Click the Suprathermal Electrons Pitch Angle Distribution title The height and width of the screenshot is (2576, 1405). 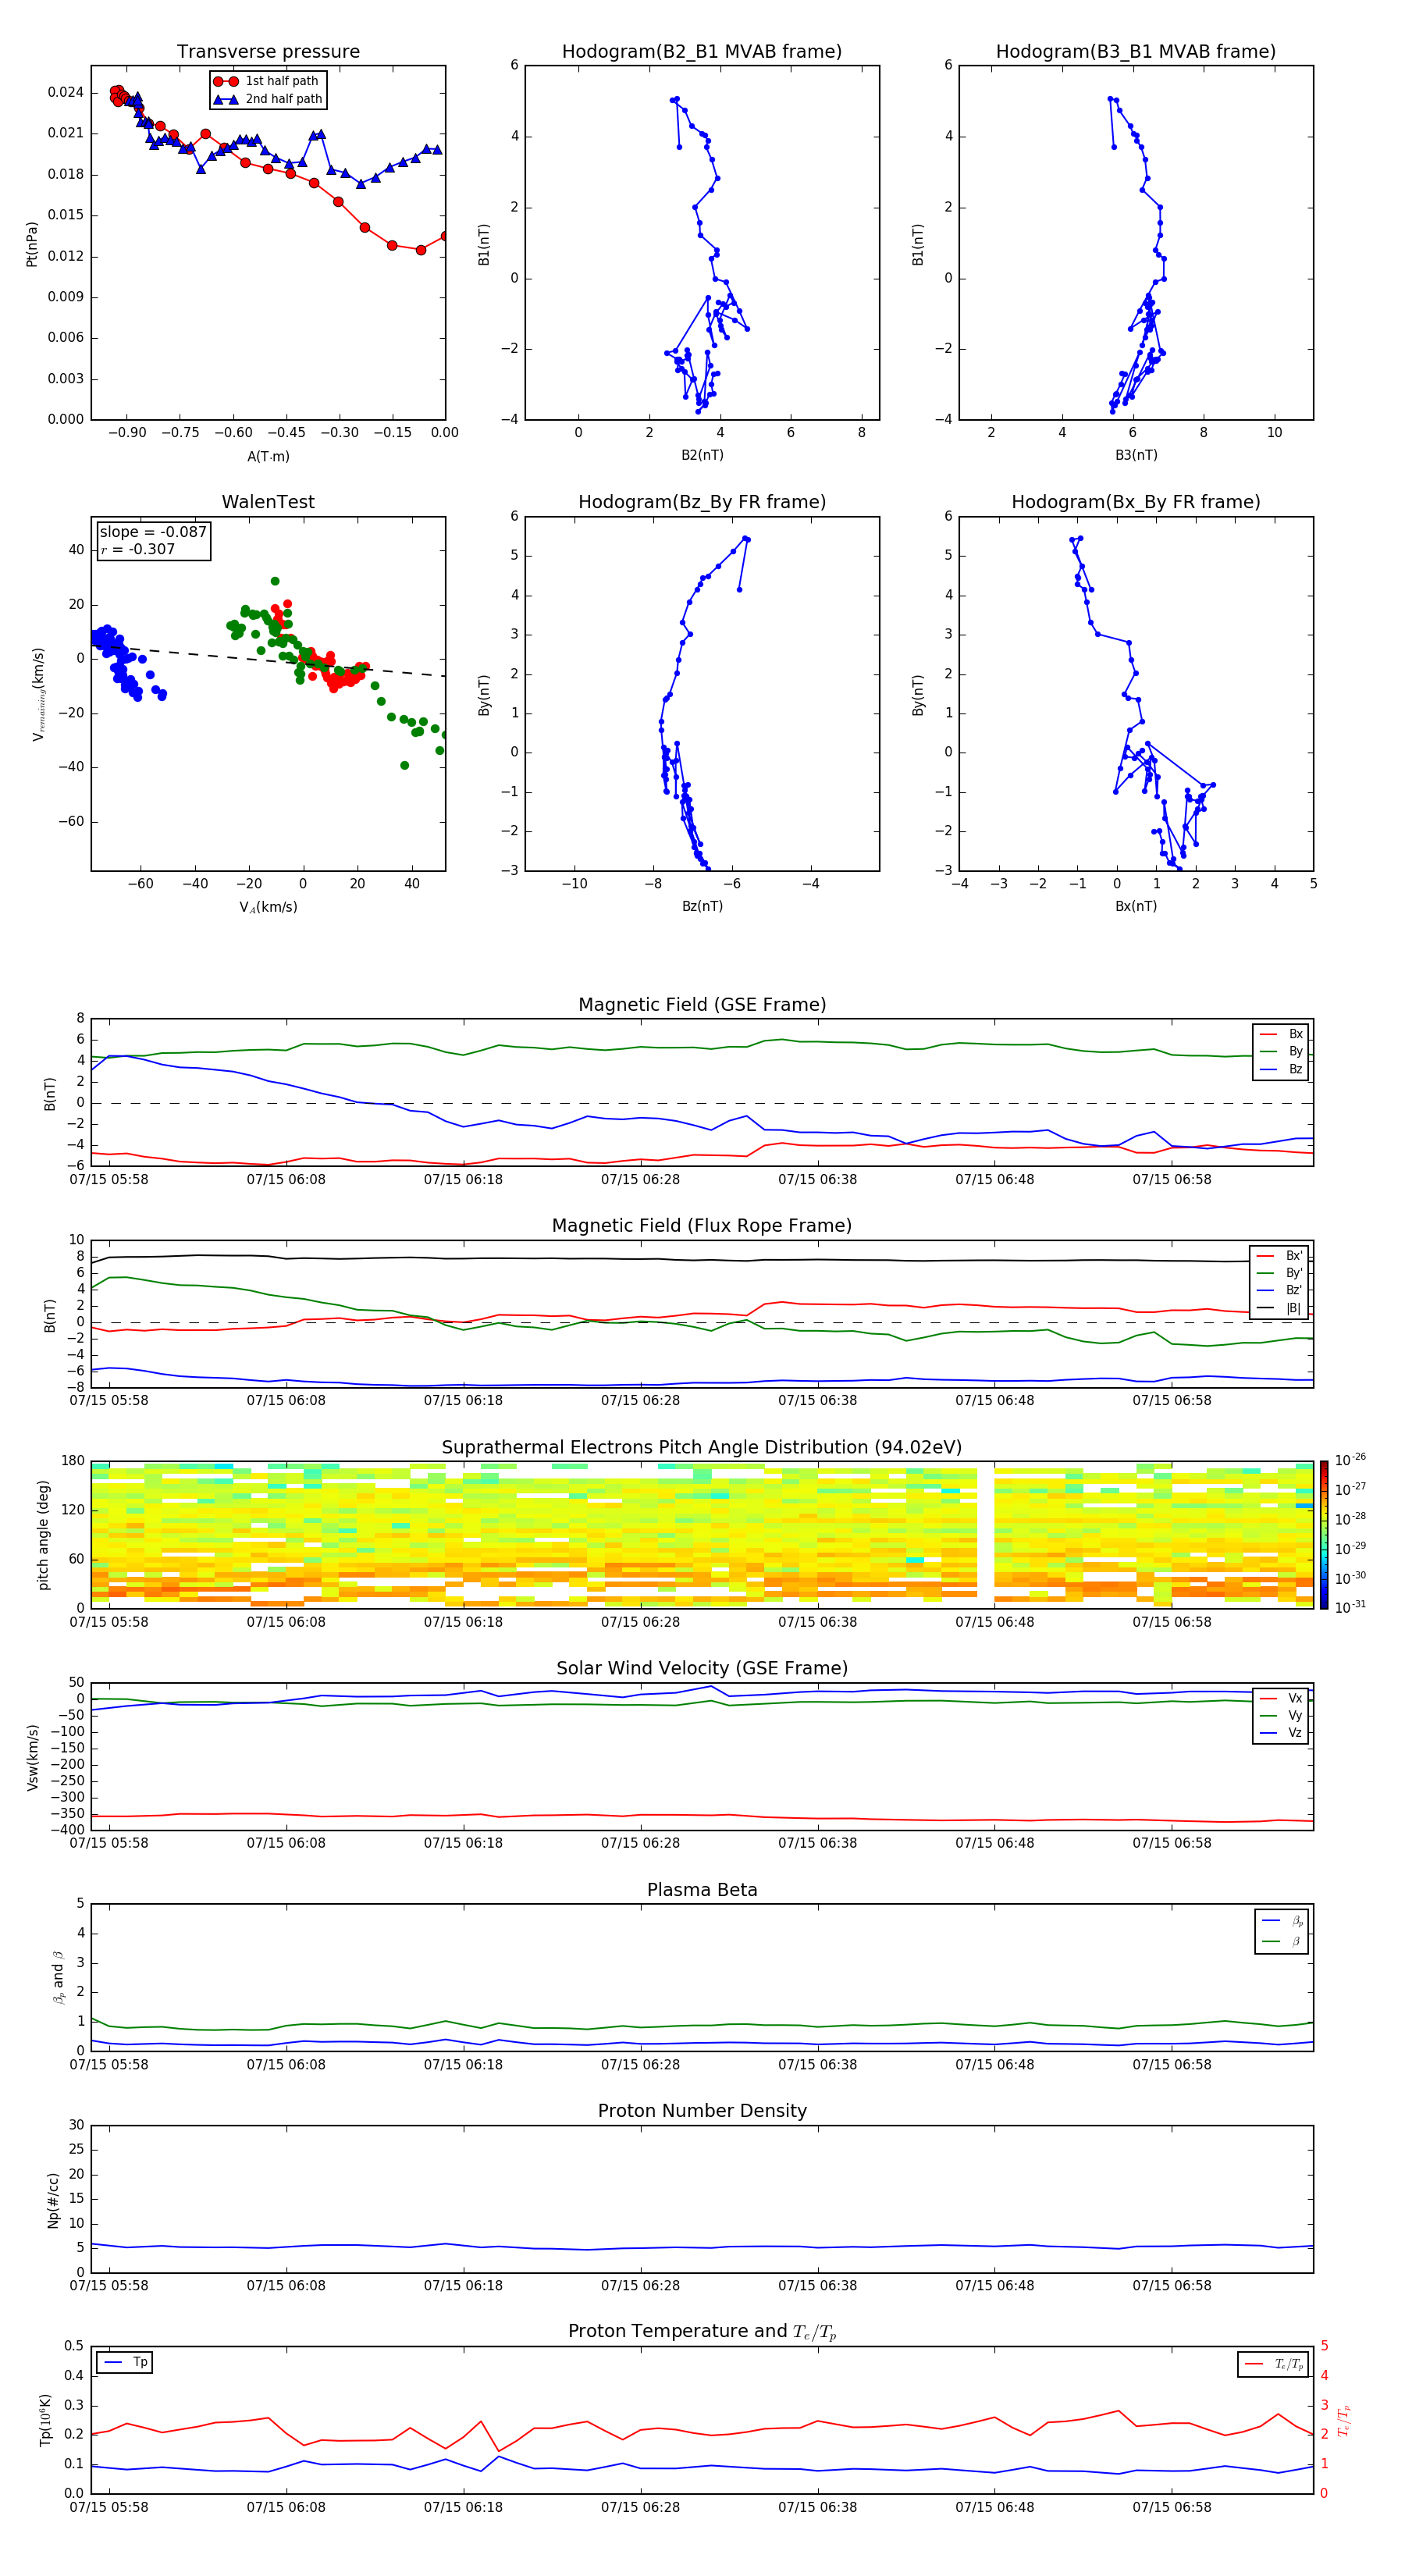pyautogui.click(x=702, y=1448)
